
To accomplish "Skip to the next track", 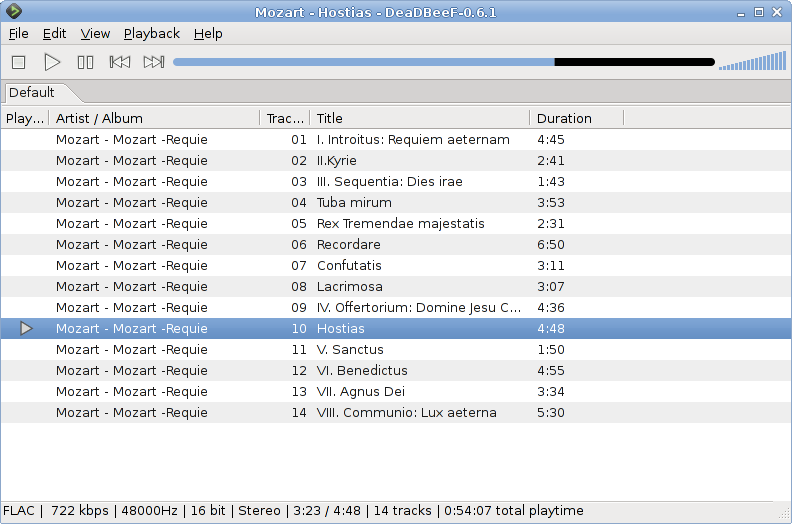I will tap(154, 62).
